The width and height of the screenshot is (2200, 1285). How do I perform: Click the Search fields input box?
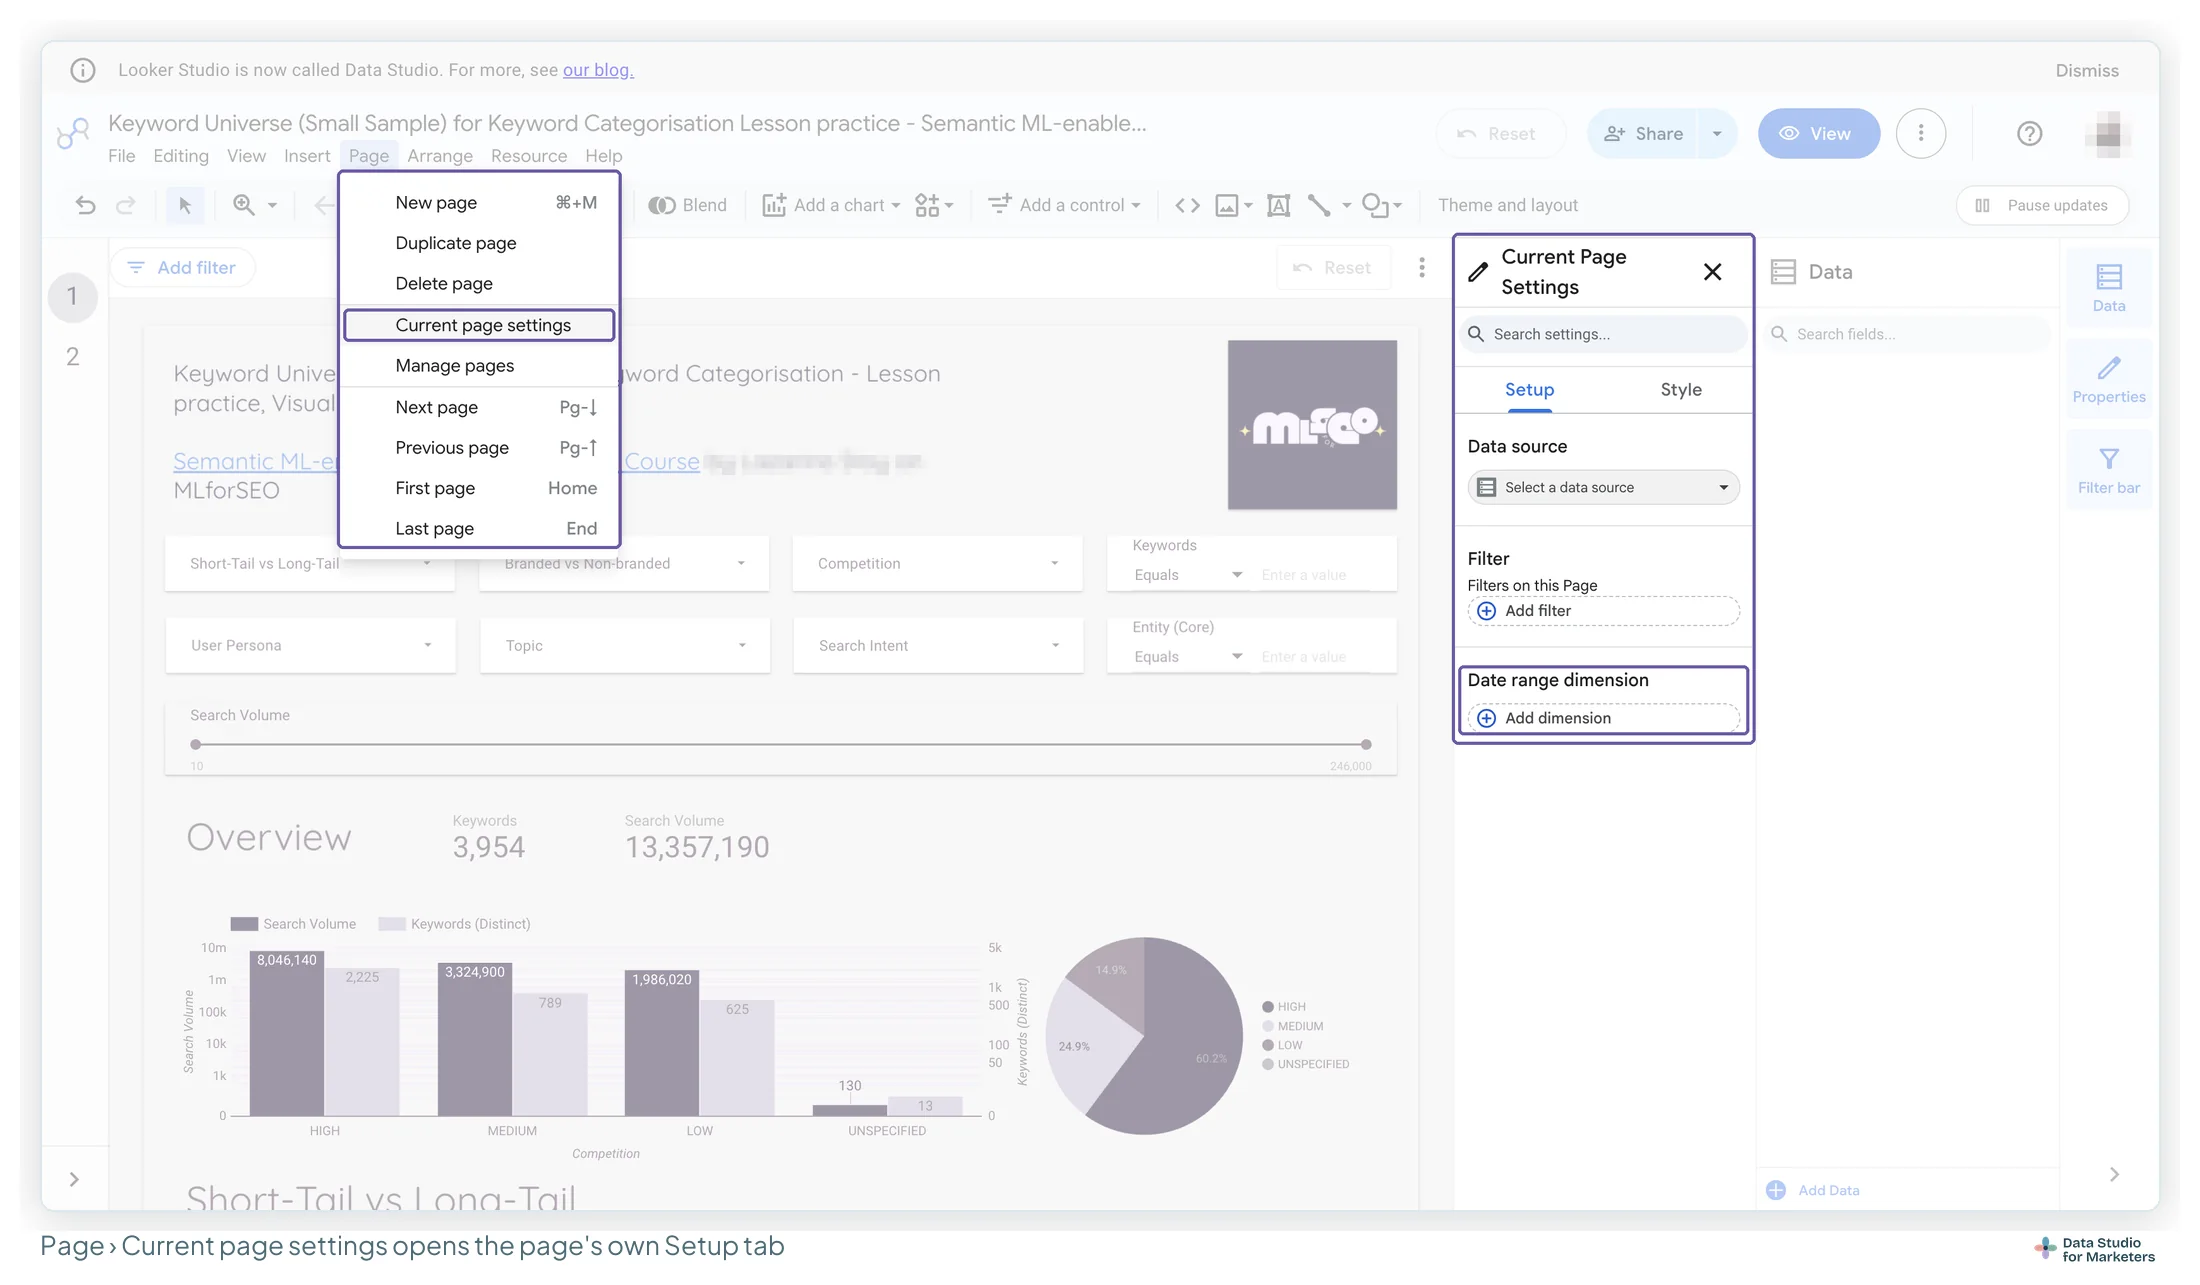[1907, 334]
